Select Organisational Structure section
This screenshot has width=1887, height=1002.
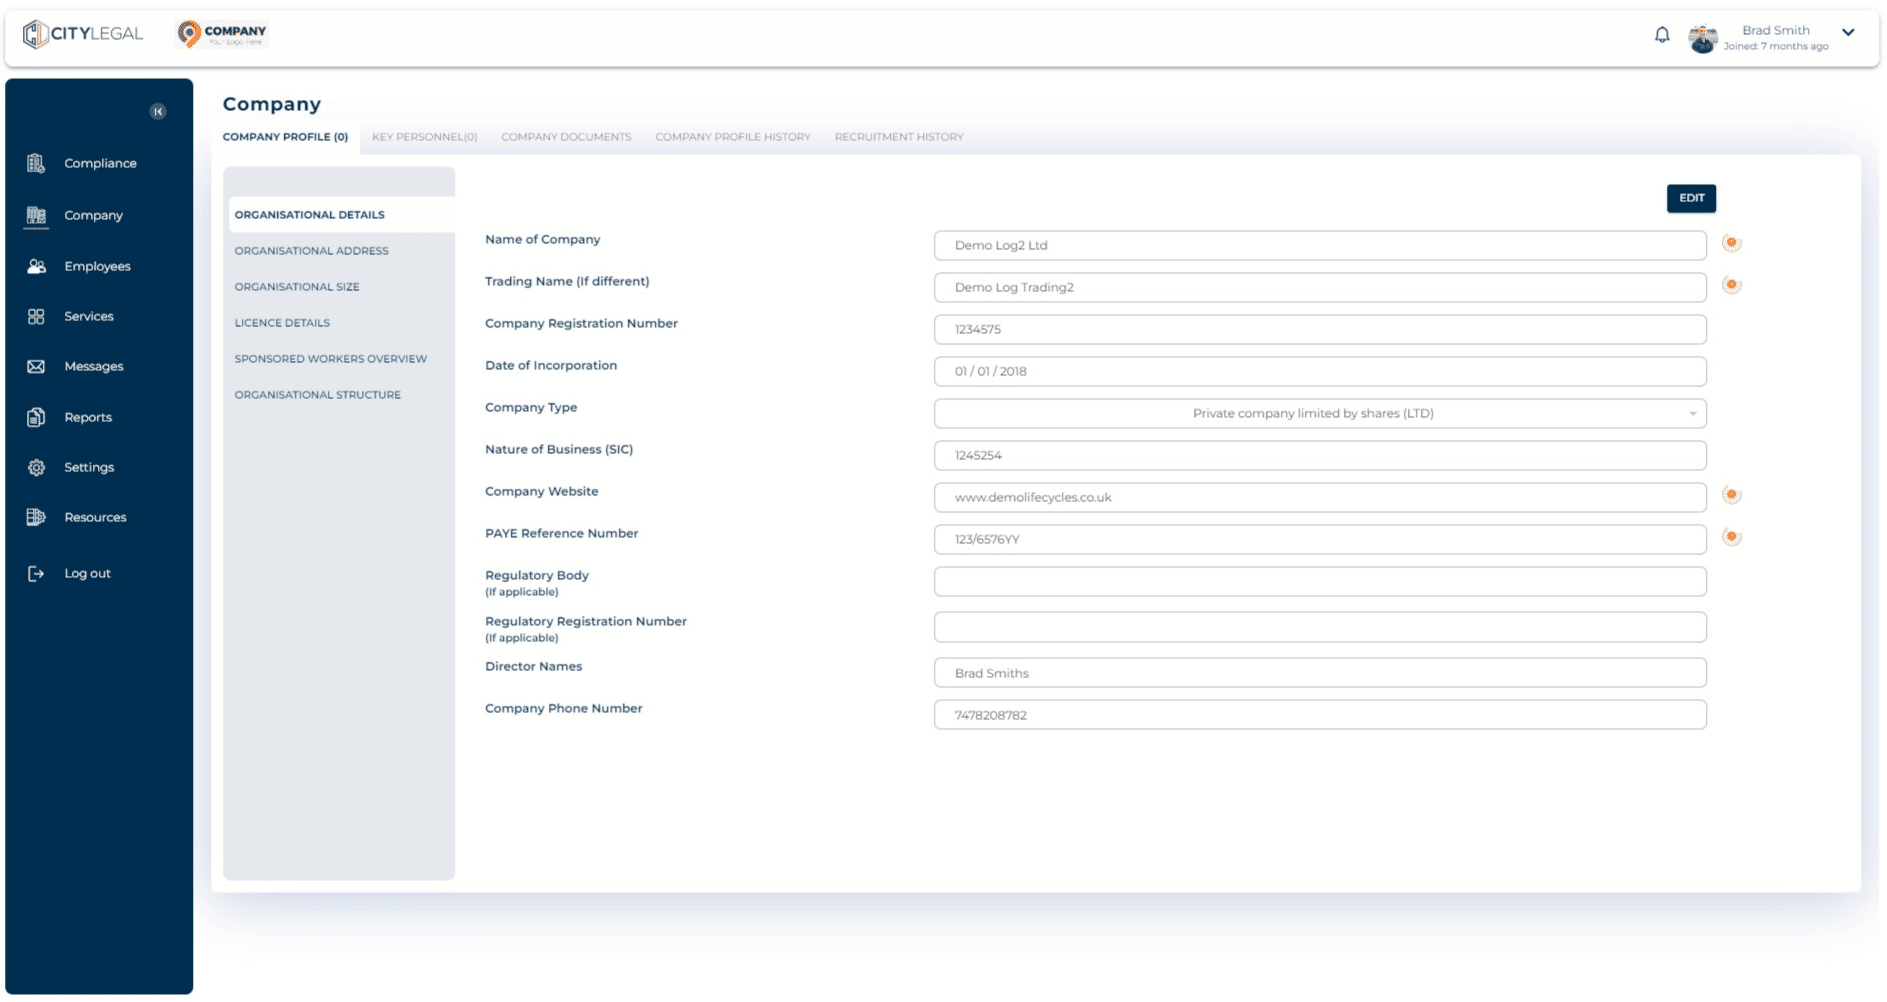click(x=317, y=395)
